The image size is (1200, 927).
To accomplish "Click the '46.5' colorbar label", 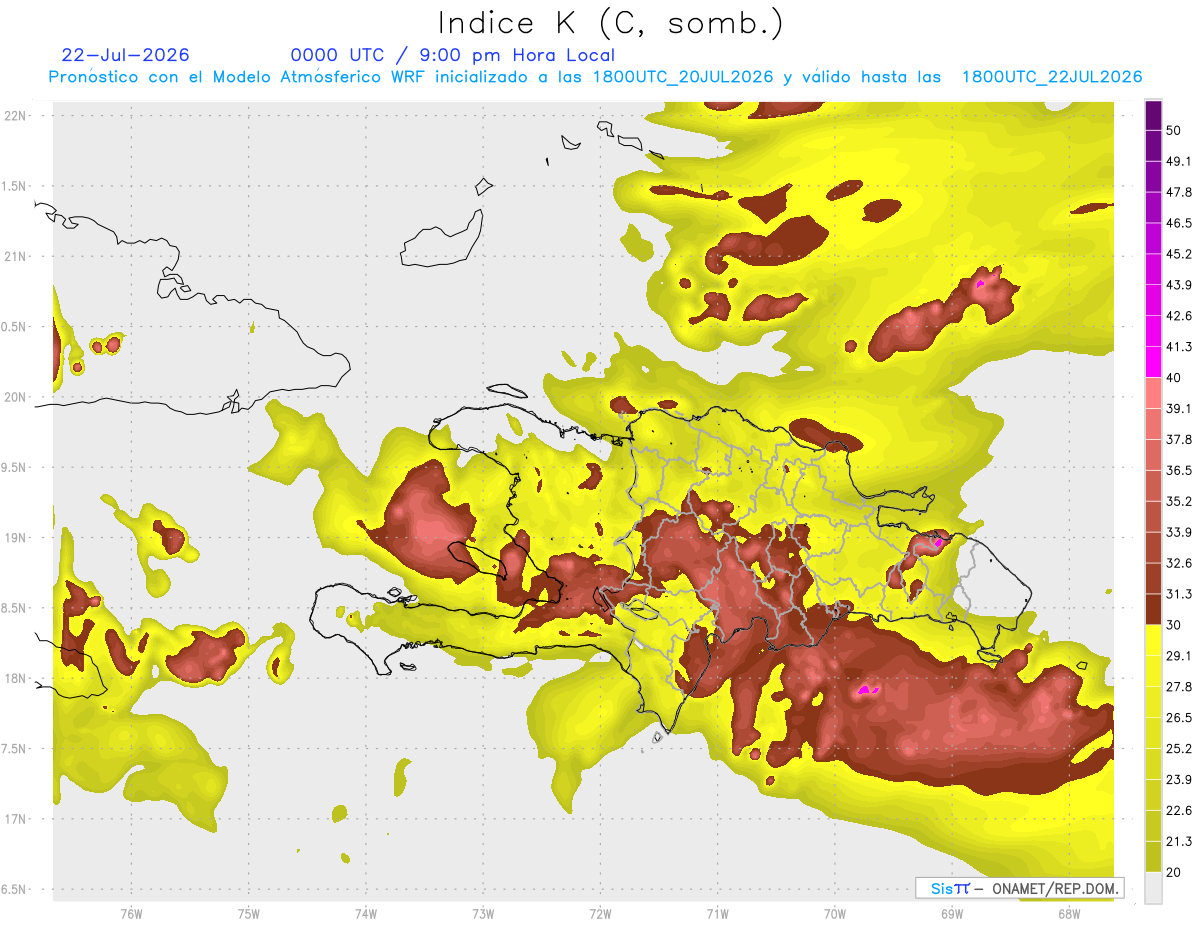I will [1178, 223].
